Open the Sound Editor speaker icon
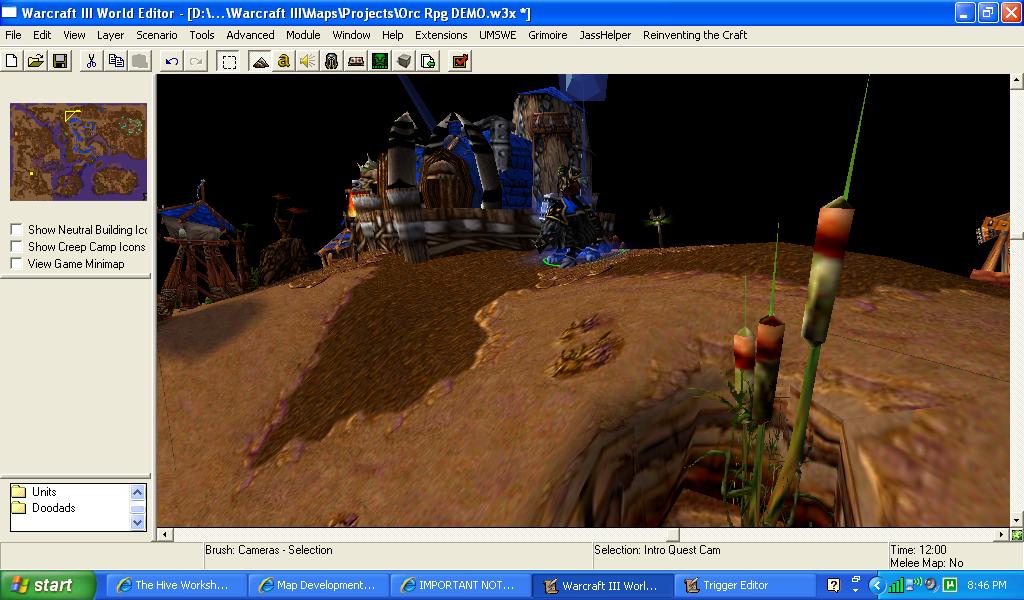 307,61
